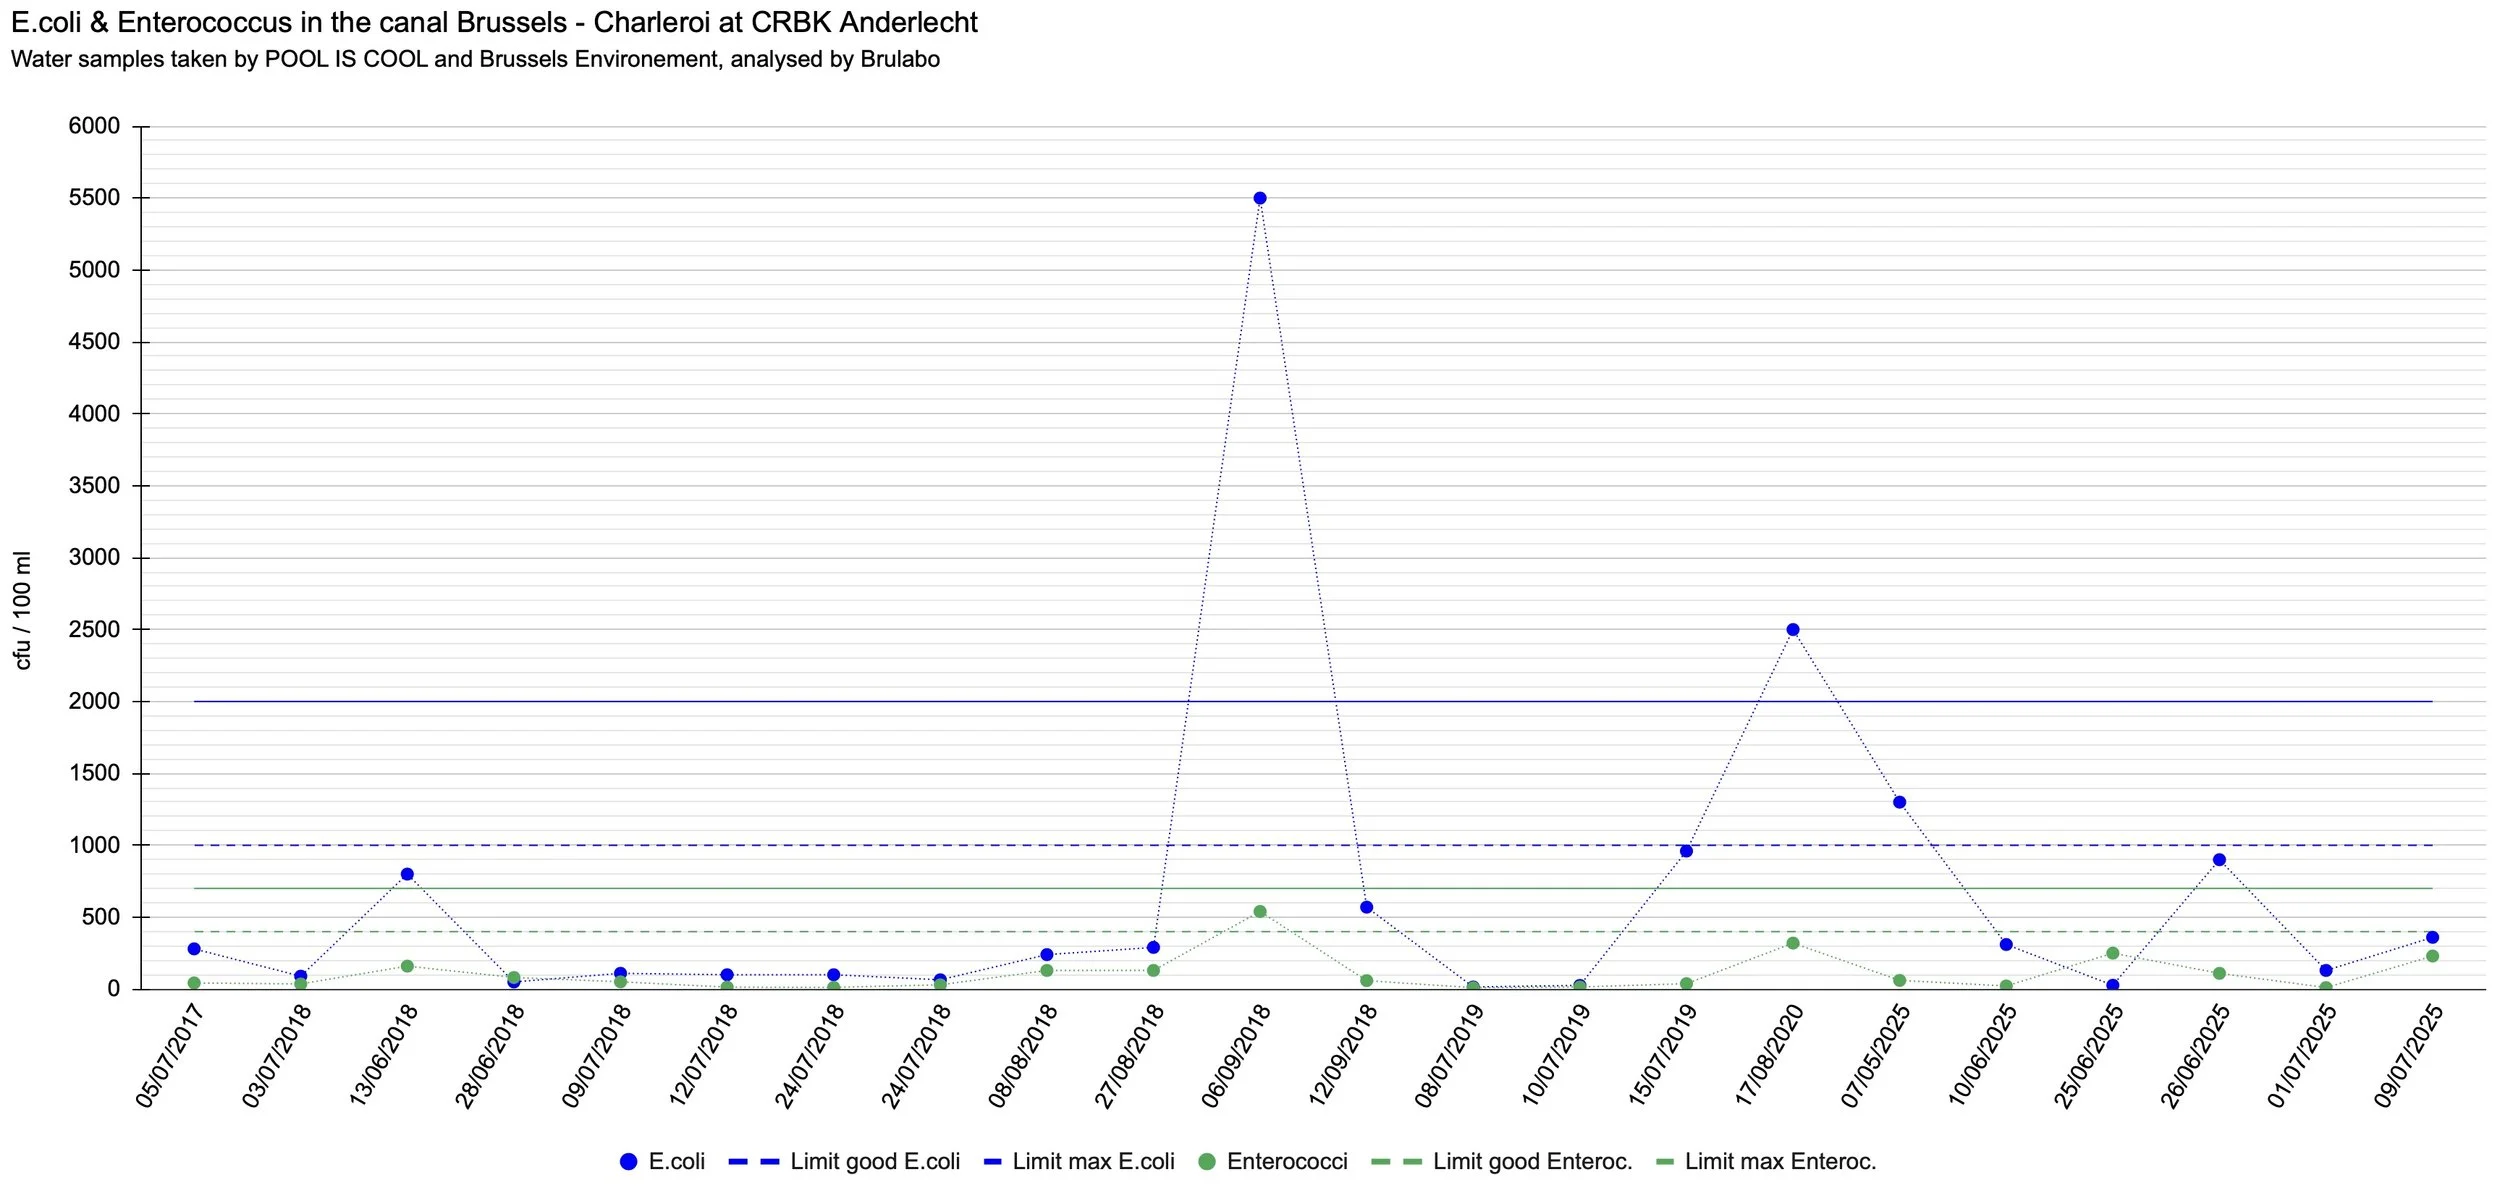Click the Enterococci point on 27/08/2018
Image resolution: width=2500 pixels, height=1186 pixels.
(1153, 970)
